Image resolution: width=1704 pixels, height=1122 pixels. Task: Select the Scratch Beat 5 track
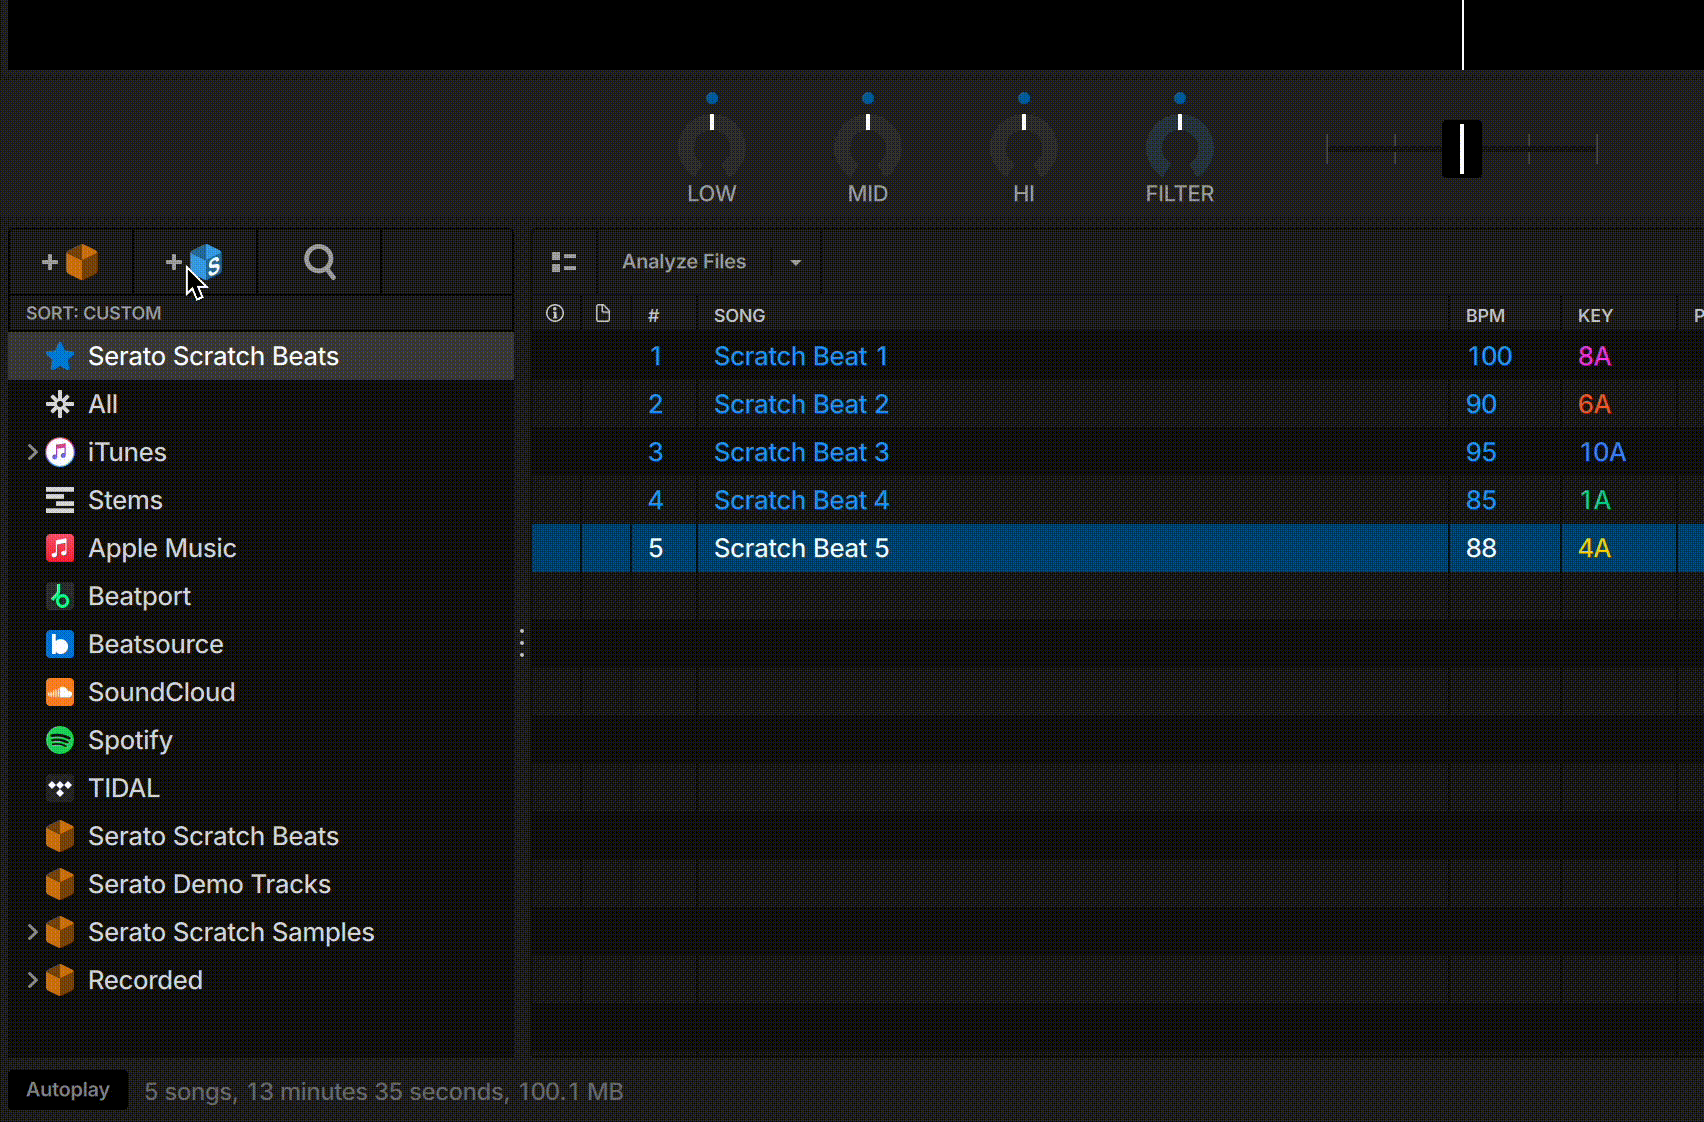click(x=1117, y=548)
